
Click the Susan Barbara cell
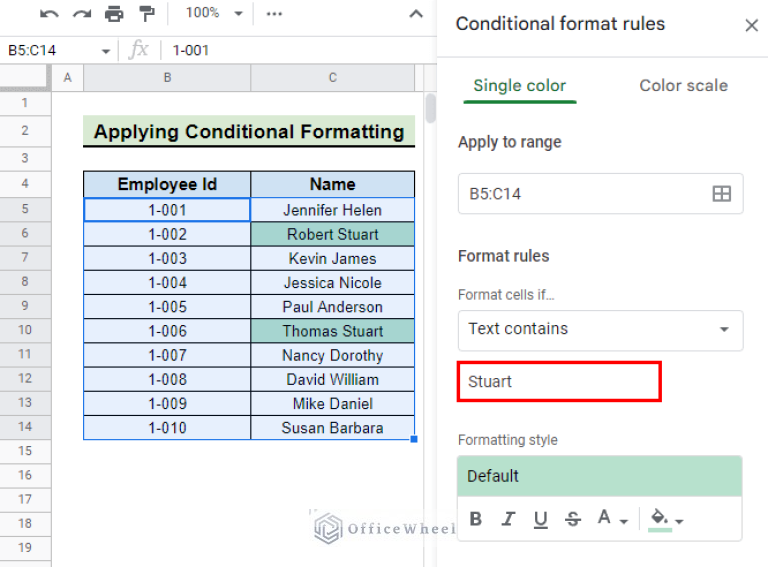click(x=333, y=427)
